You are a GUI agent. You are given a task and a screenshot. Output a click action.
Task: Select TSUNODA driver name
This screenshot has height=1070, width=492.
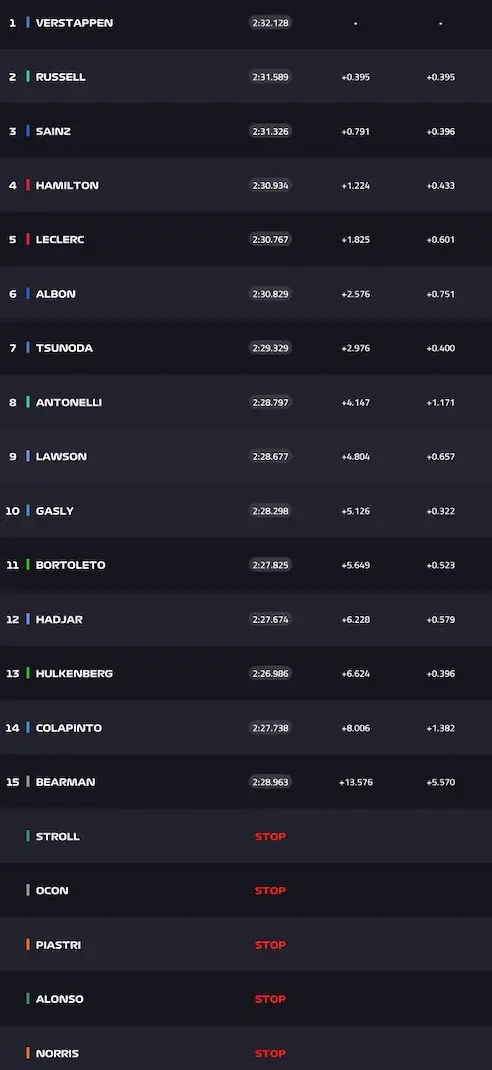[64, 348]
